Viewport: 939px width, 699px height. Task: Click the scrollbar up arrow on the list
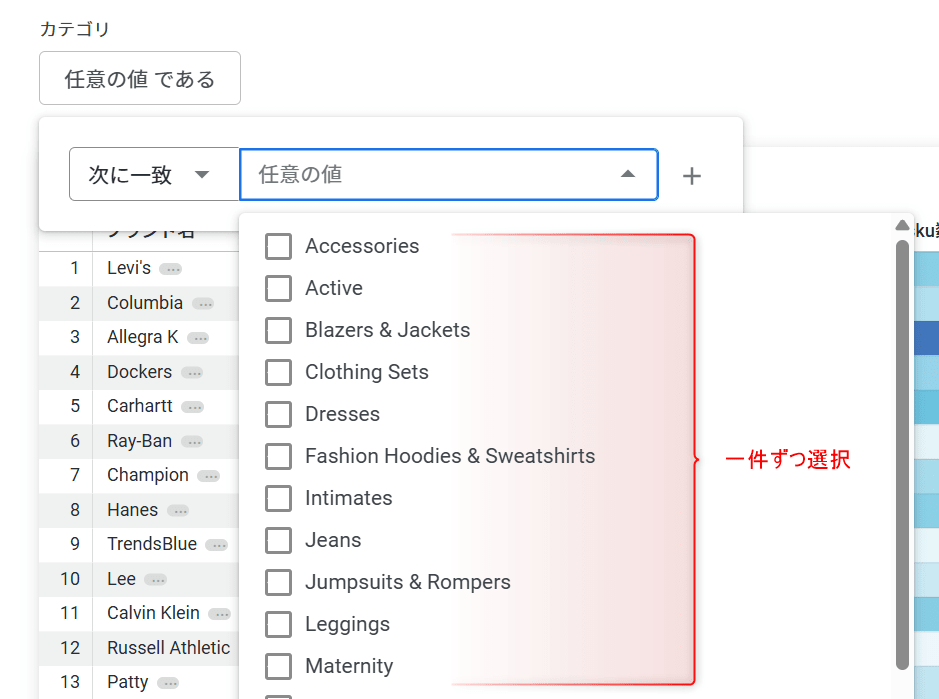902,224
